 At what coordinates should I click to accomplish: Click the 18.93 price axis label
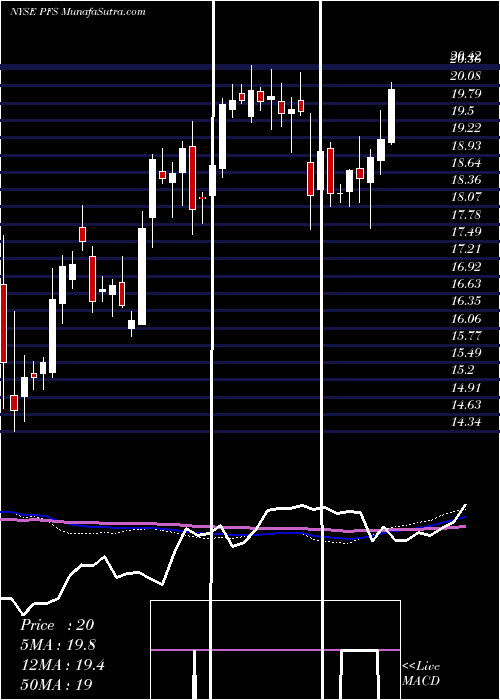pos(466,146)
